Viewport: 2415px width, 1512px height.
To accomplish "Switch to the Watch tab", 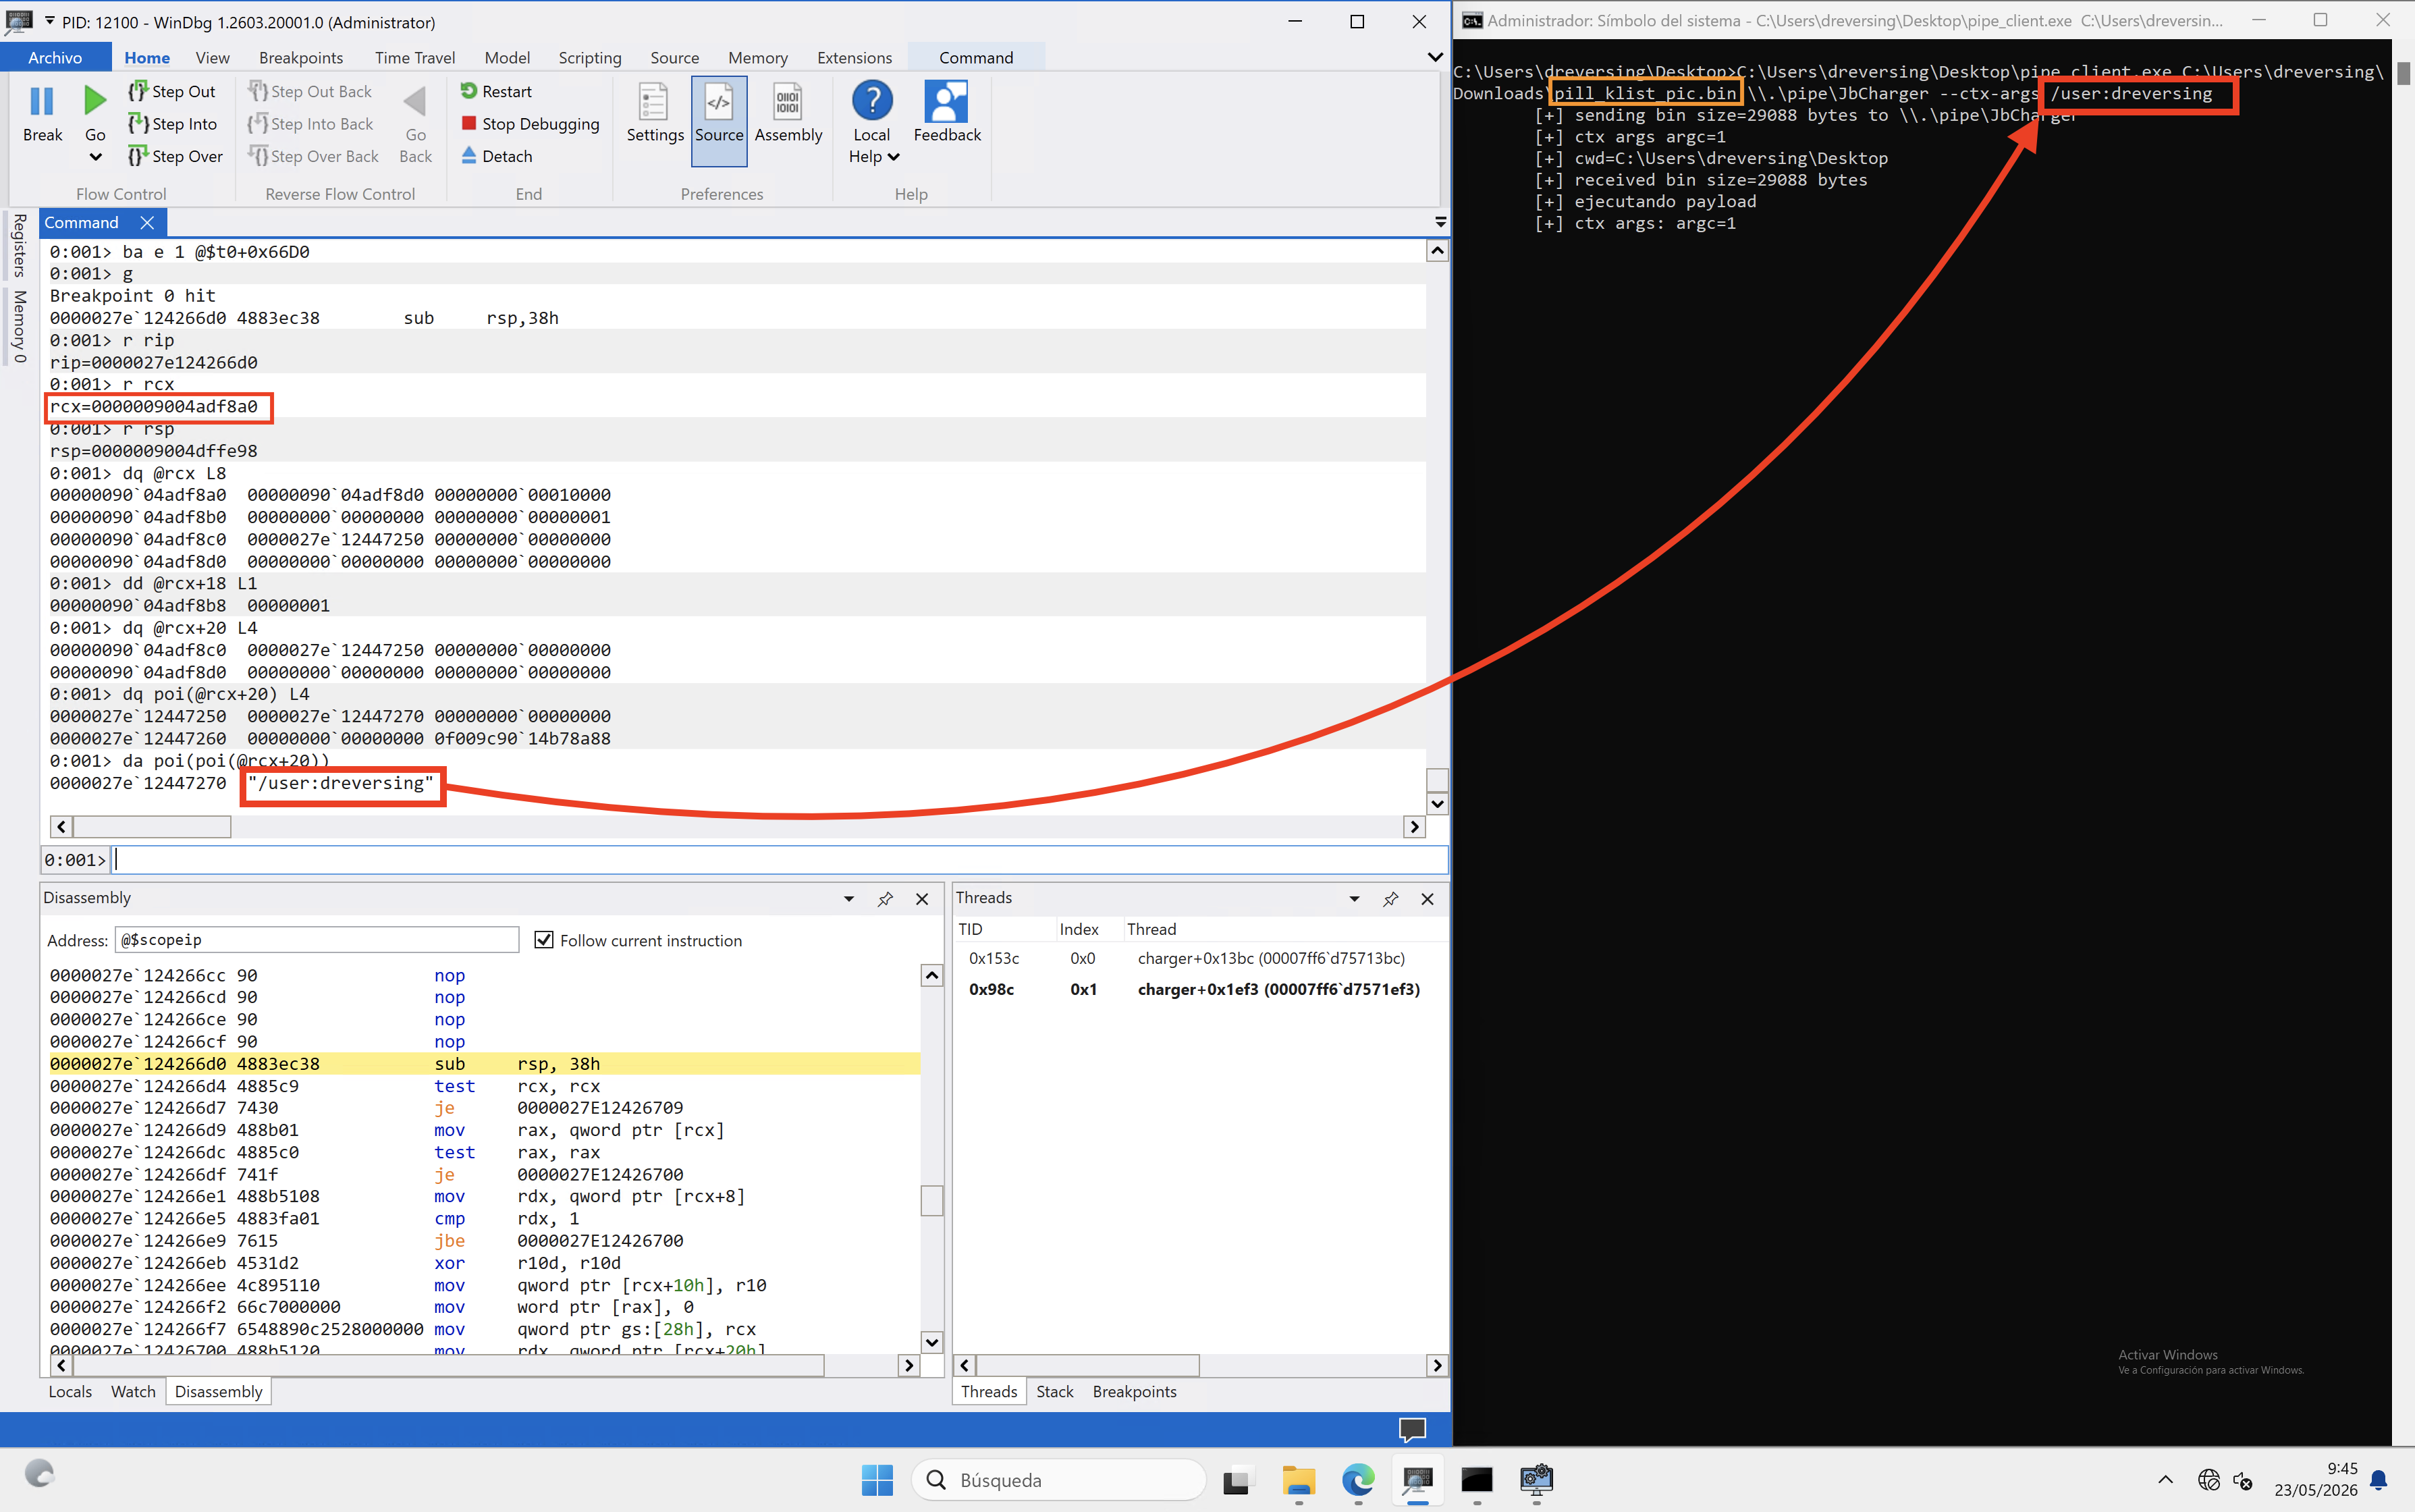I will click(x=133, y=1391).
